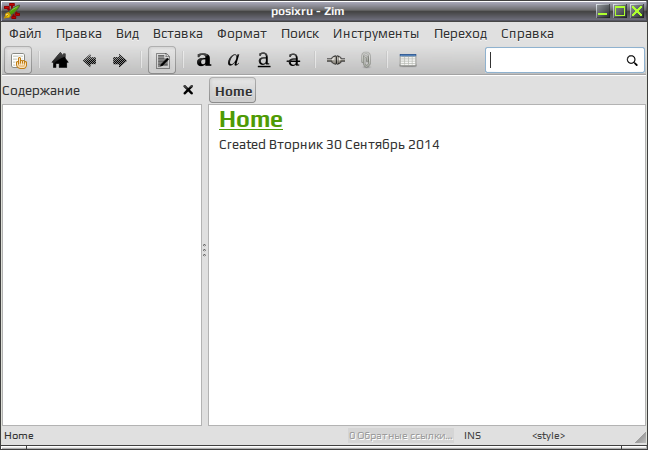Toggle the index side pane icon
The image size is (648, 450).
tap(18, 61)
